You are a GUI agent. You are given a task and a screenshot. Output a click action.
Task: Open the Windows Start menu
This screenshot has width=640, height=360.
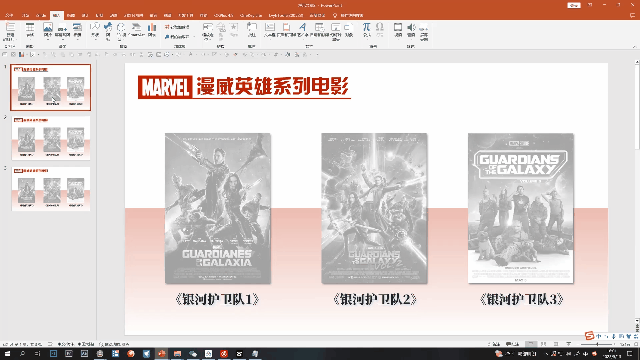(x=7, y=353)
